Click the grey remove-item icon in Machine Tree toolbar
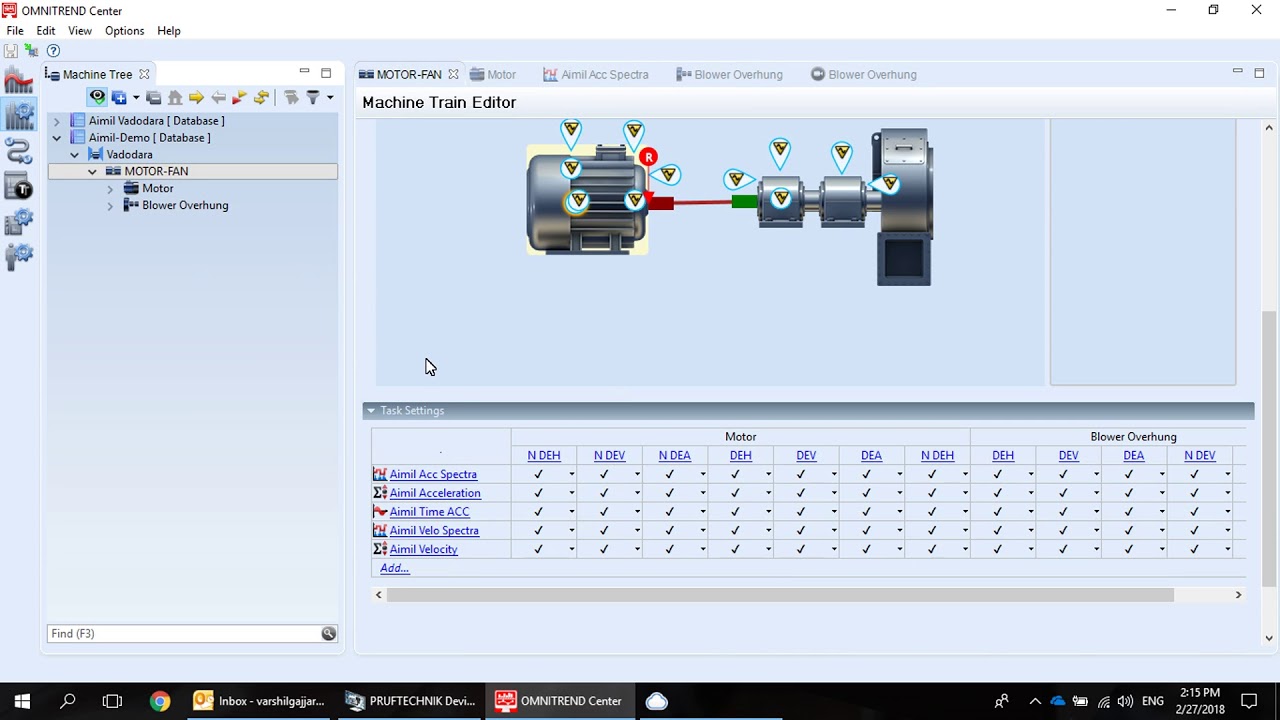The width and height of the screenshot is (1280, 720). (153, 97)
